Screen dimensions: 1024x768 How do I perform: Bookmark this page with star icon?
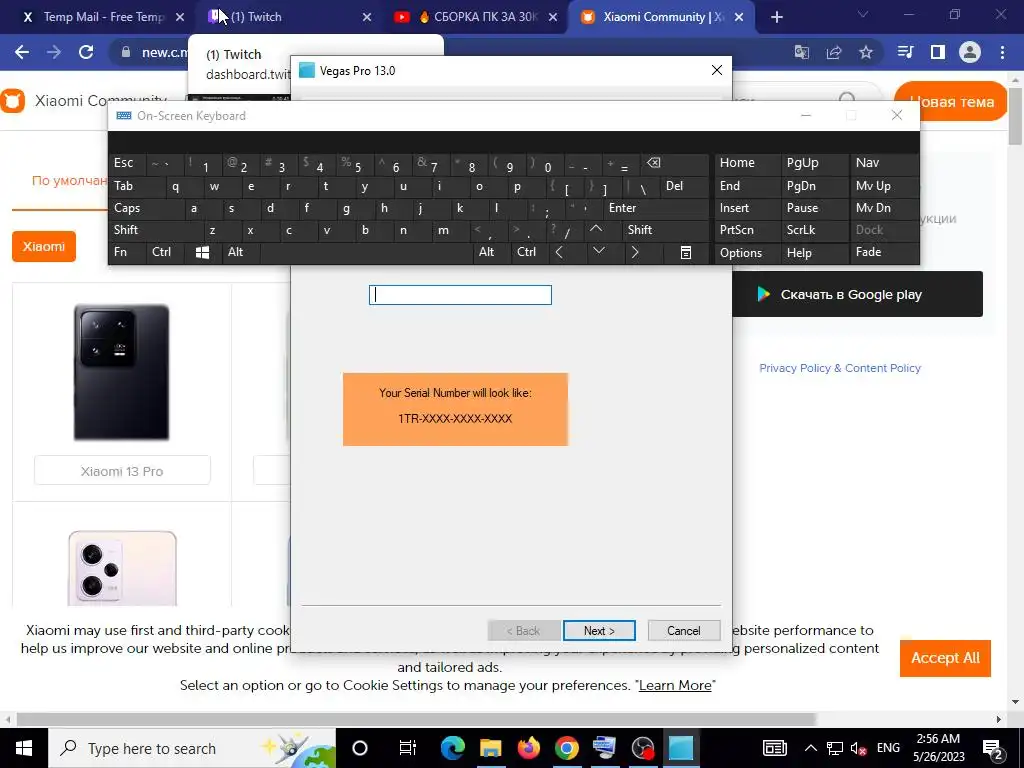(x=866, y=52)
